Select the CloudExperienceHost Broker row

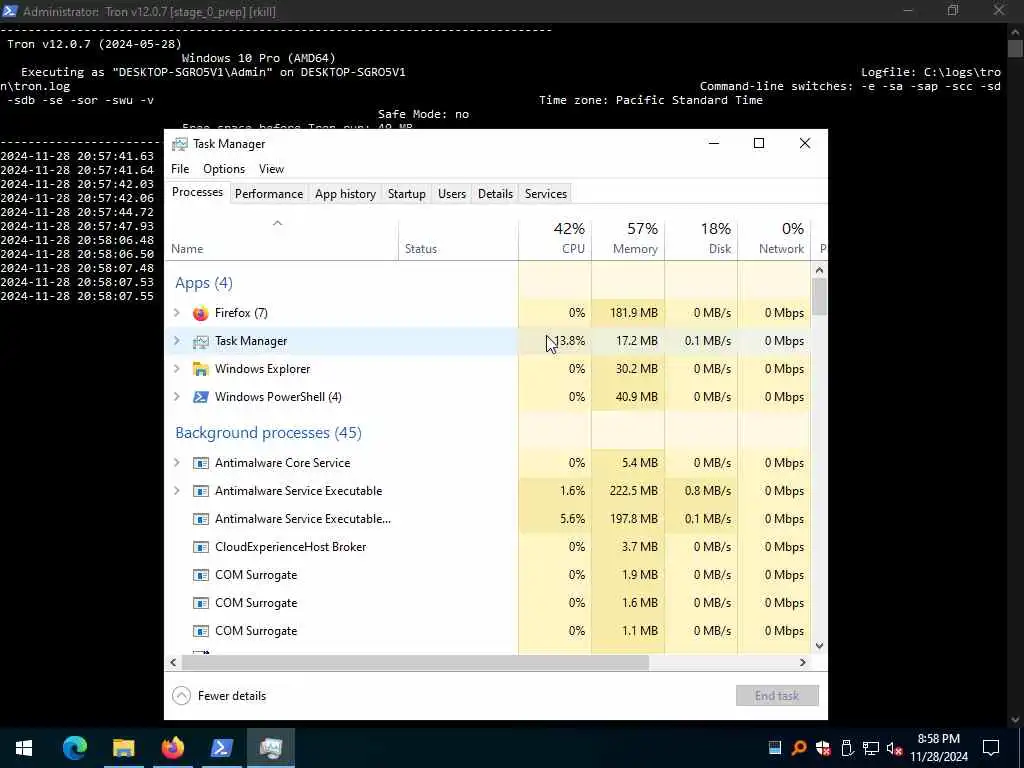(488, 547)
